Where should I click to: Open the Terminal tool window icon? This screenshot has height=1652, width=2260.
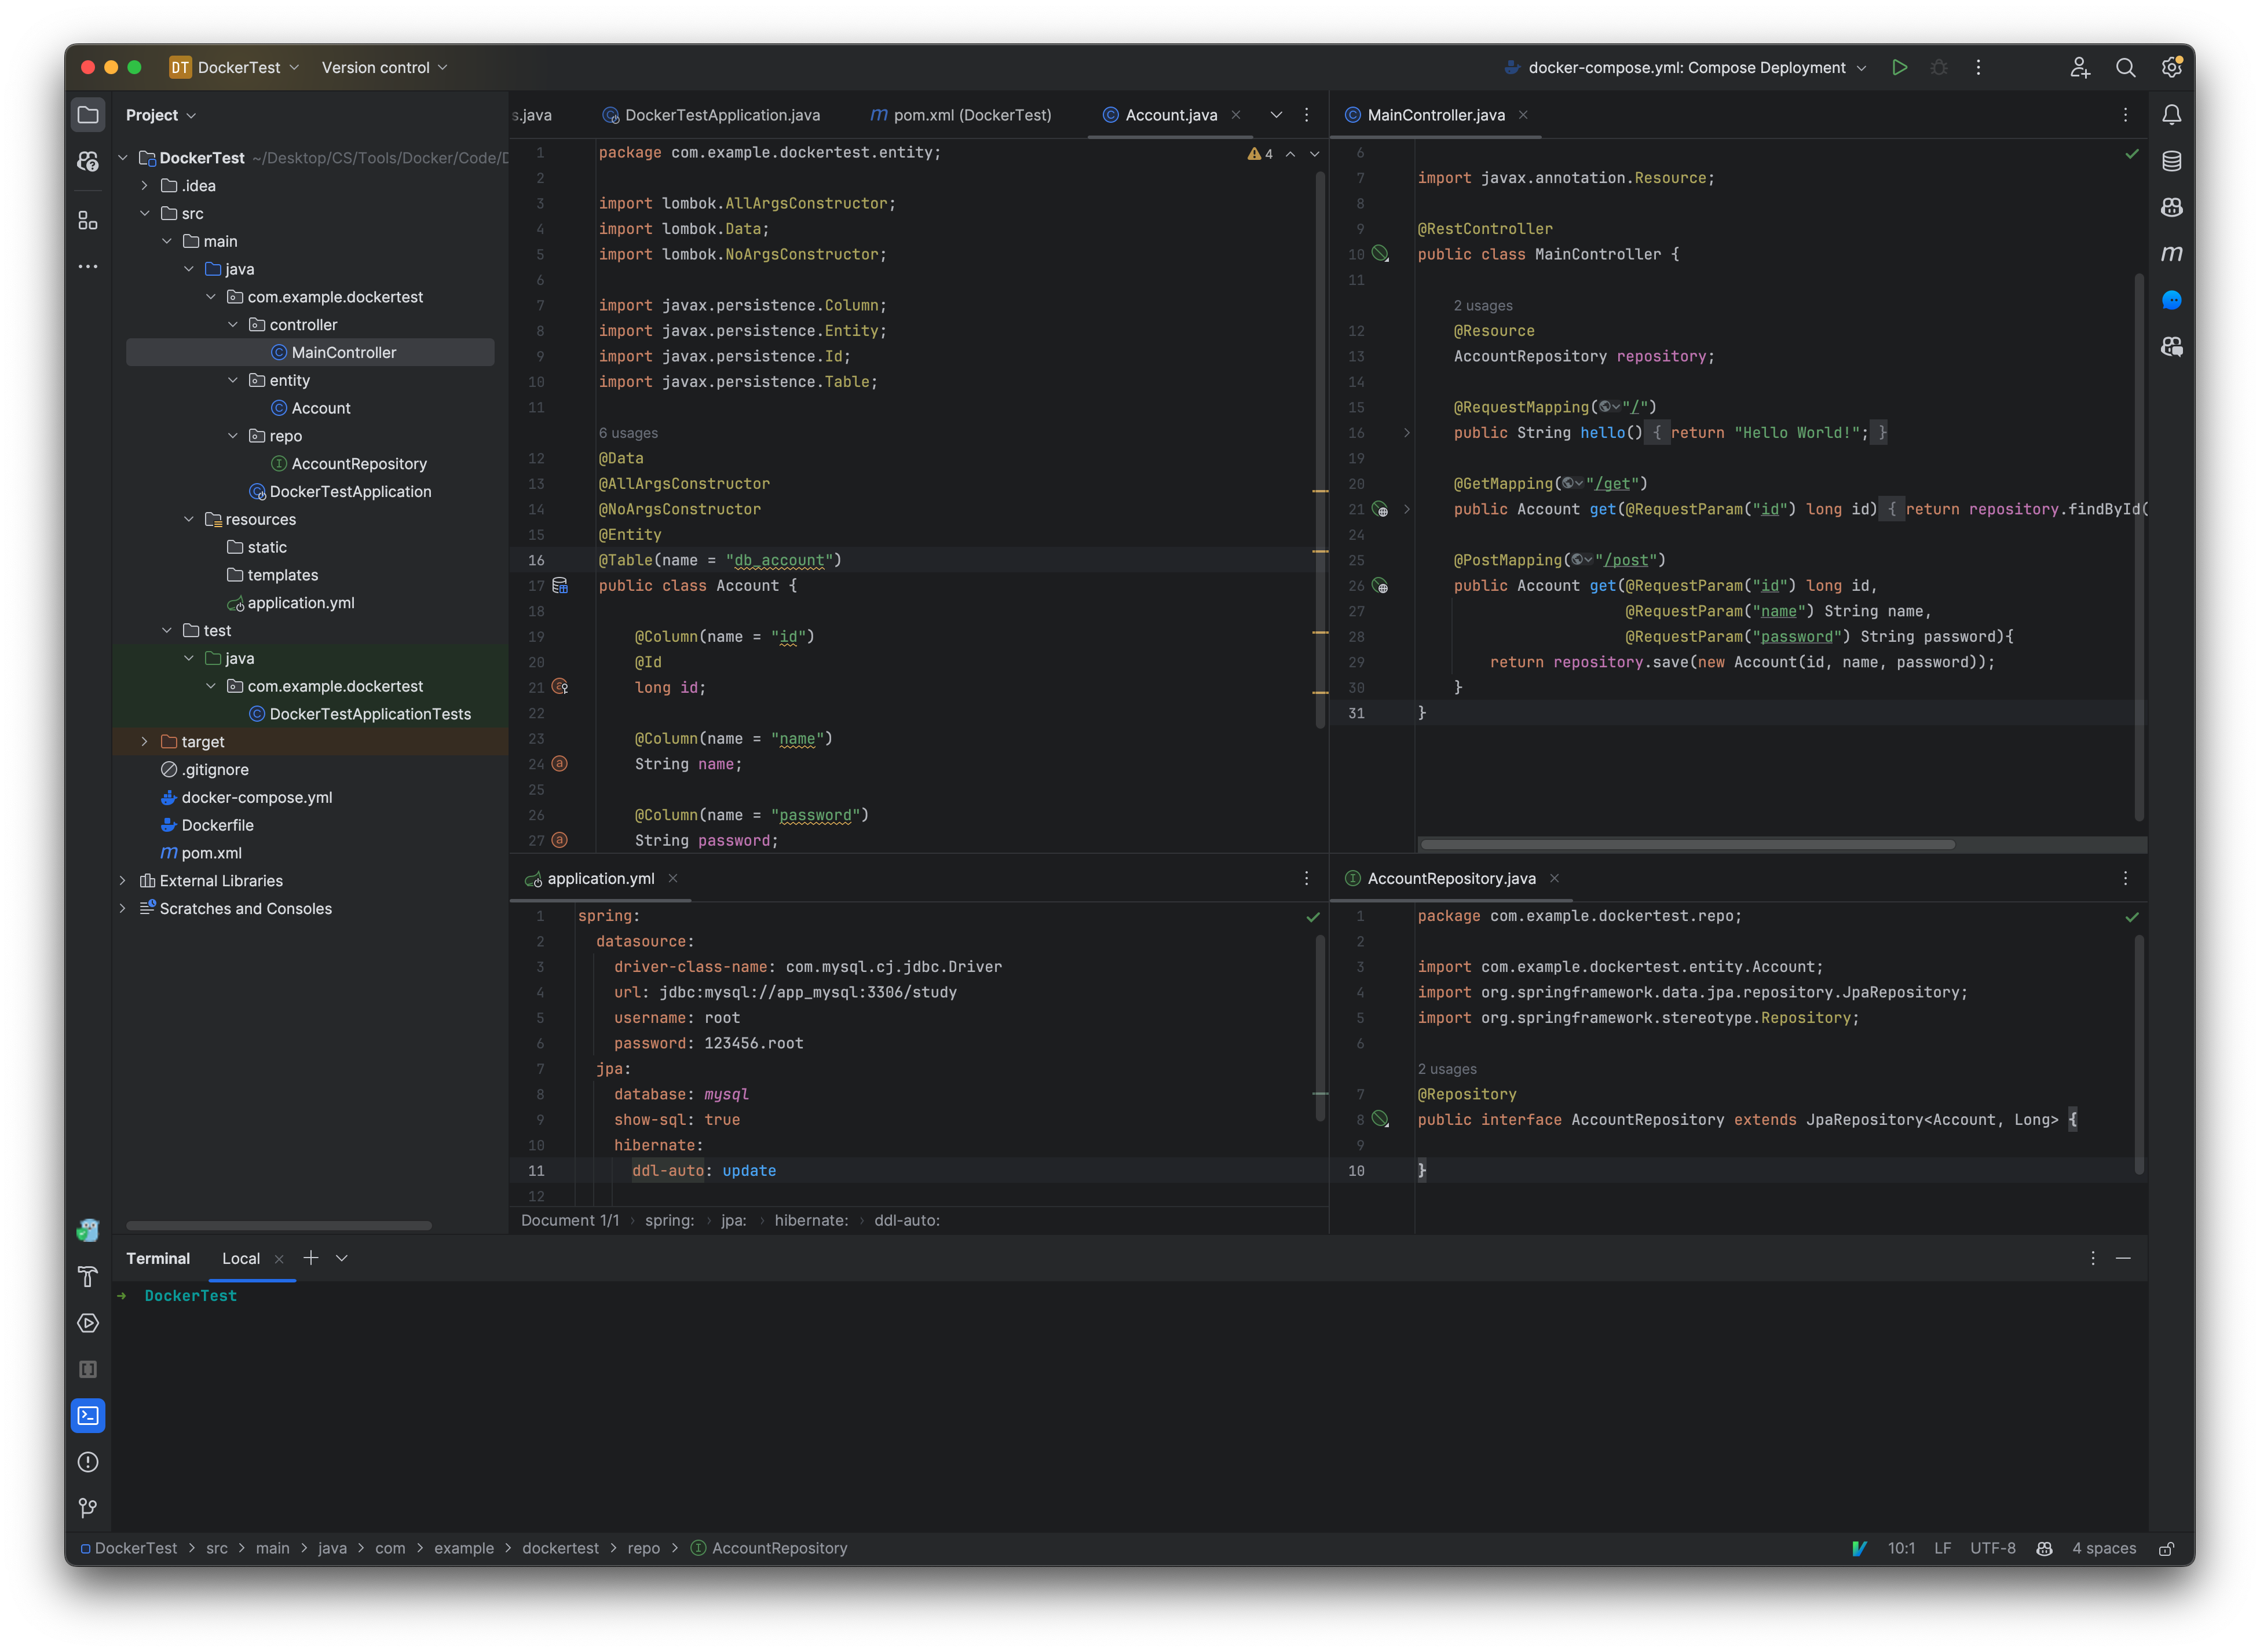click(x=88, y=1415)
